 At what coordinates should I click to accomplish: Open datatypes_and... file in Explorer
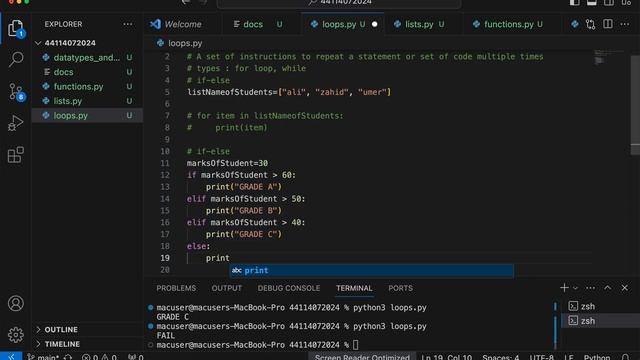pyautogui.click(x=87, y=58)
